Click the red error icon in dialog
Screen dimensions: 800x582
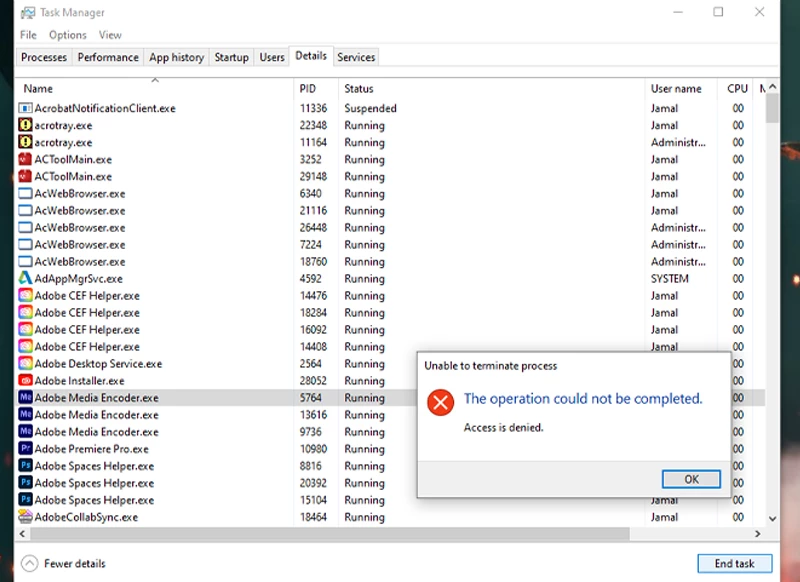[440, 402]
